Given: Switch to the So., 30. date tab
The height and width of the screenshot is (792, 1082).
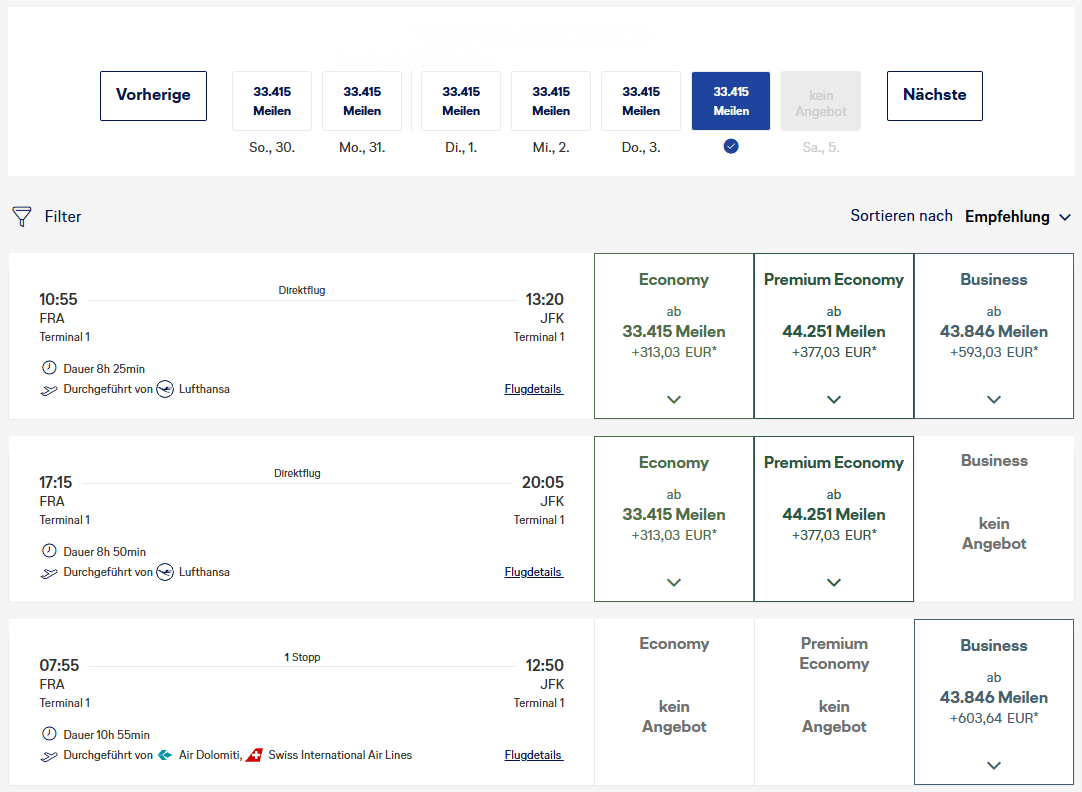Looking at the screenshot, I should pos(271,100).
